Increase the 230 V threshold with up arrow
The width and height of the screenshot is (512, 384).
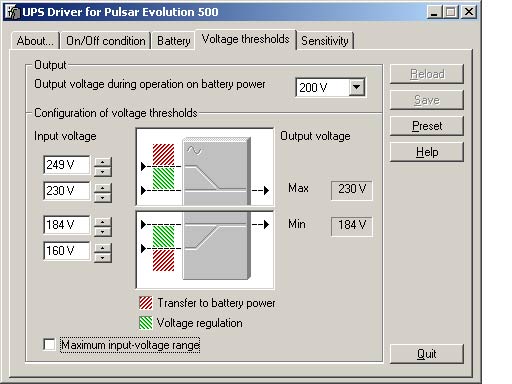103,188
